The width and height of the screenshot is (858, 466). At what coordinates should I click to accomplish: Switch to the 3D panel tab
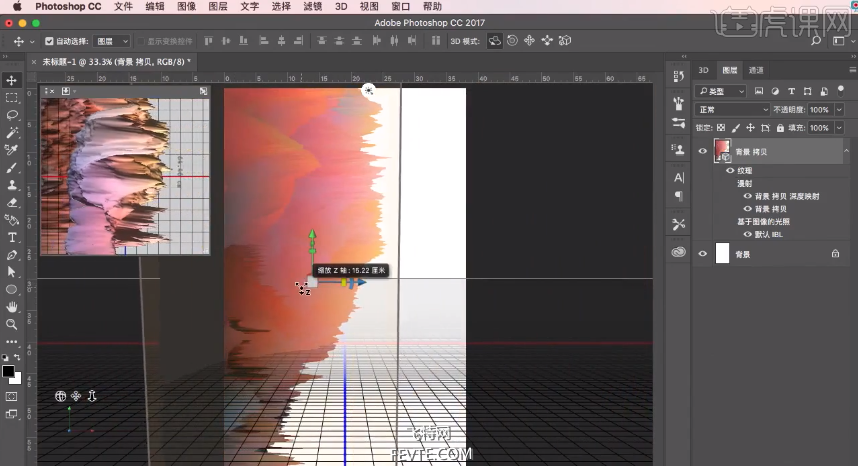[x=703, y=70]
